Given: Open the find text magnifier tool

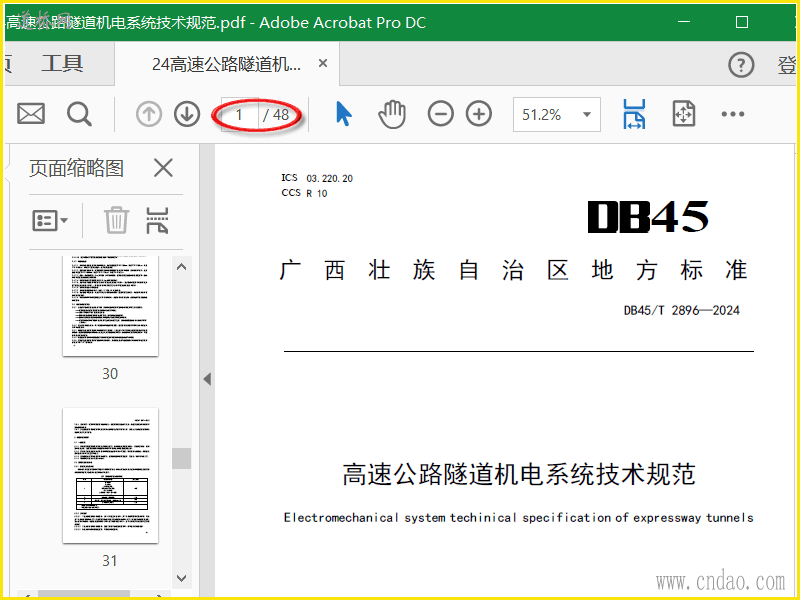Looking at the screenshot, I should (x=80, y=114).
